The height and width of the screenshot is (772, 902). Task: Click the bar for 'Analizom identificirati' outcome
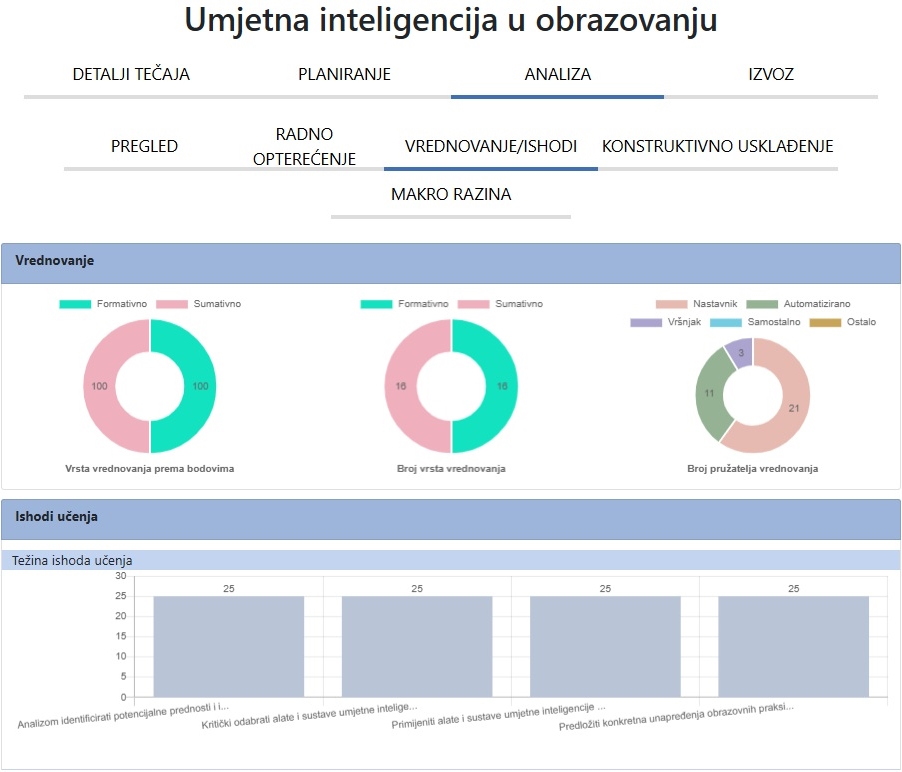(x=228, y=646)
